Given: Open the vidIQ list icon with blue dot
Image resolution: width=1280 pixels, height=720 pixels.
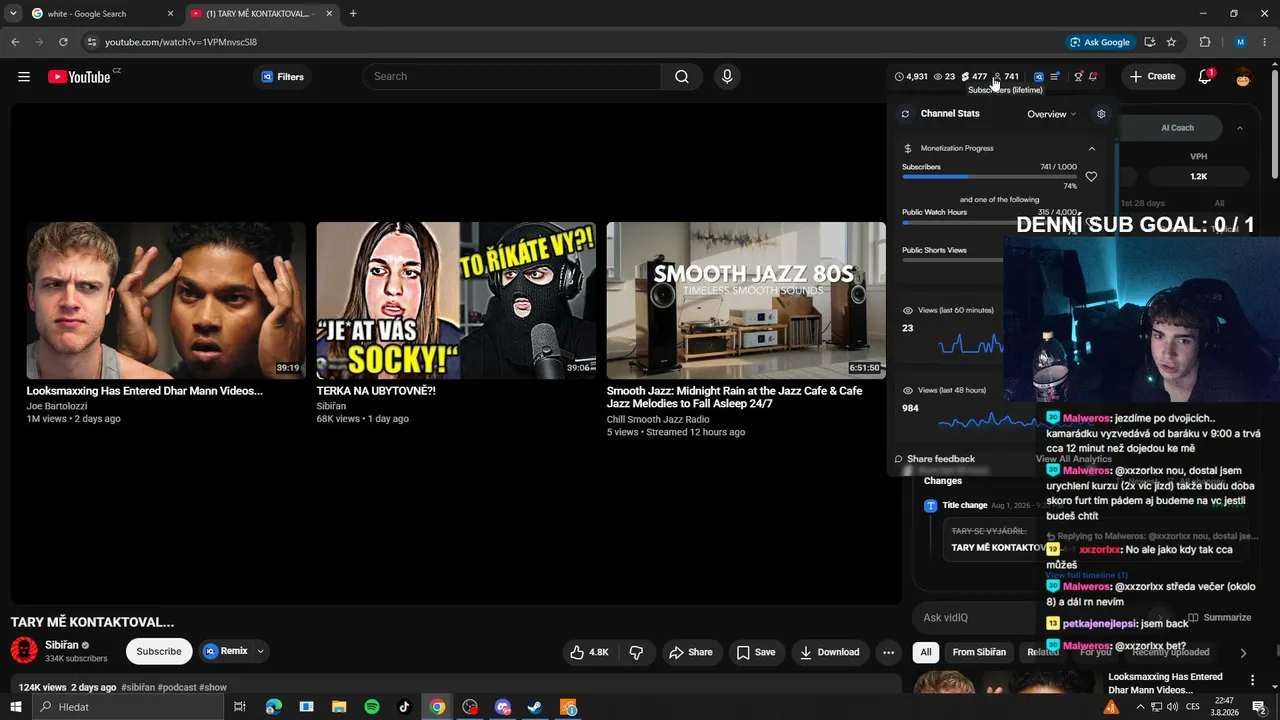Looking at the screenshot, I should coord(1056,77).
